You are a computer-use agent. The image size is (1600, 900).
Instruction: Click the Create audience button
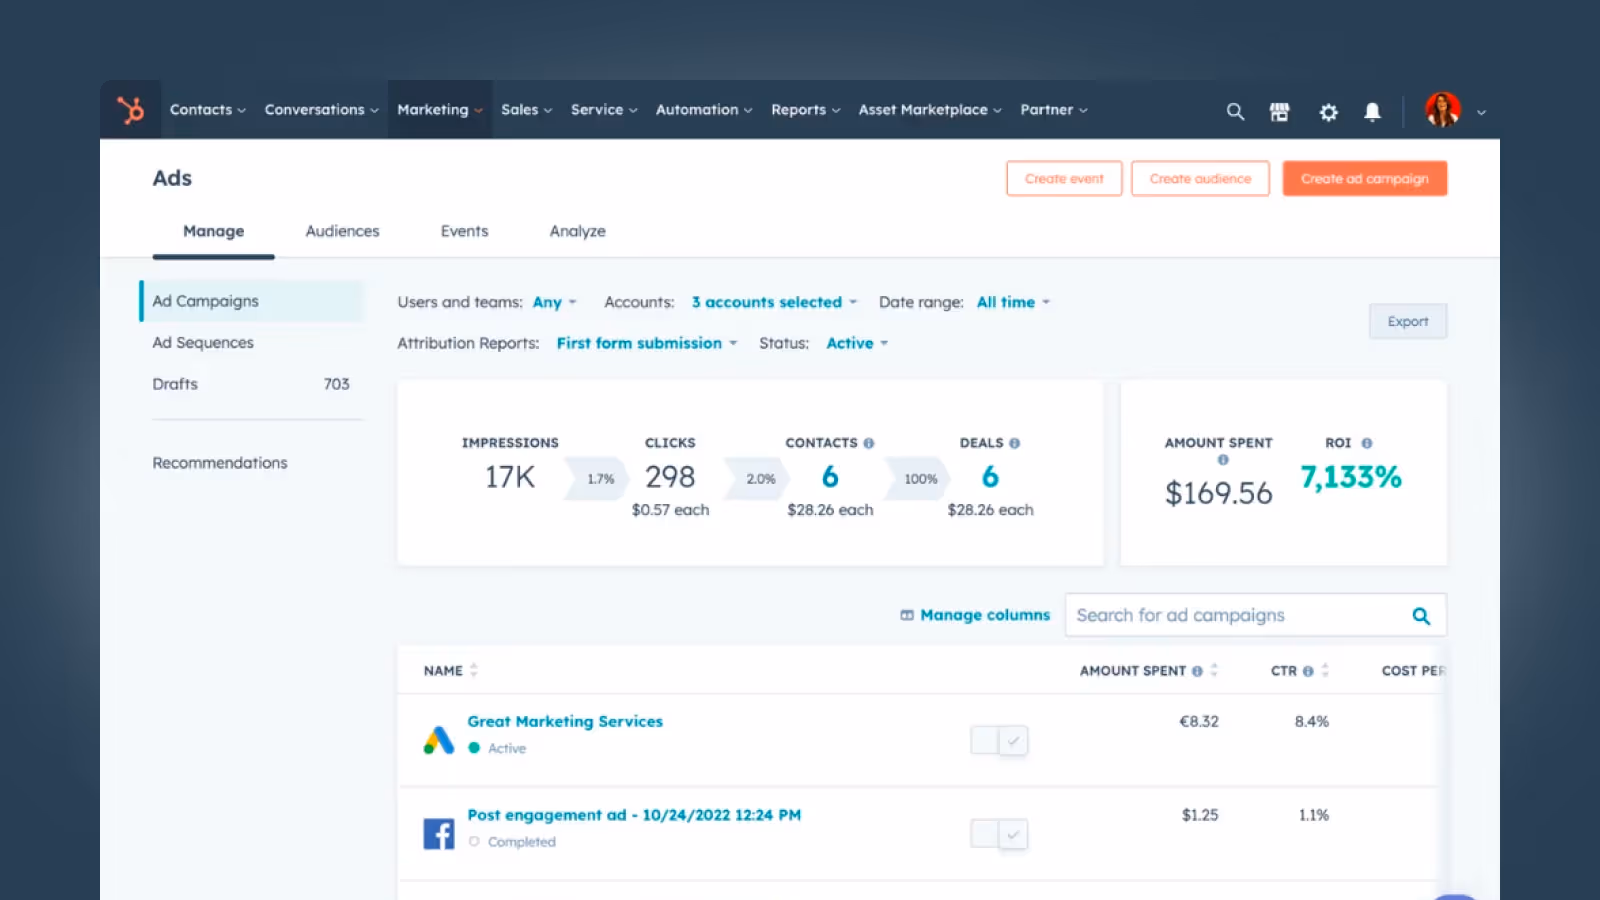tap(1200, 178)
